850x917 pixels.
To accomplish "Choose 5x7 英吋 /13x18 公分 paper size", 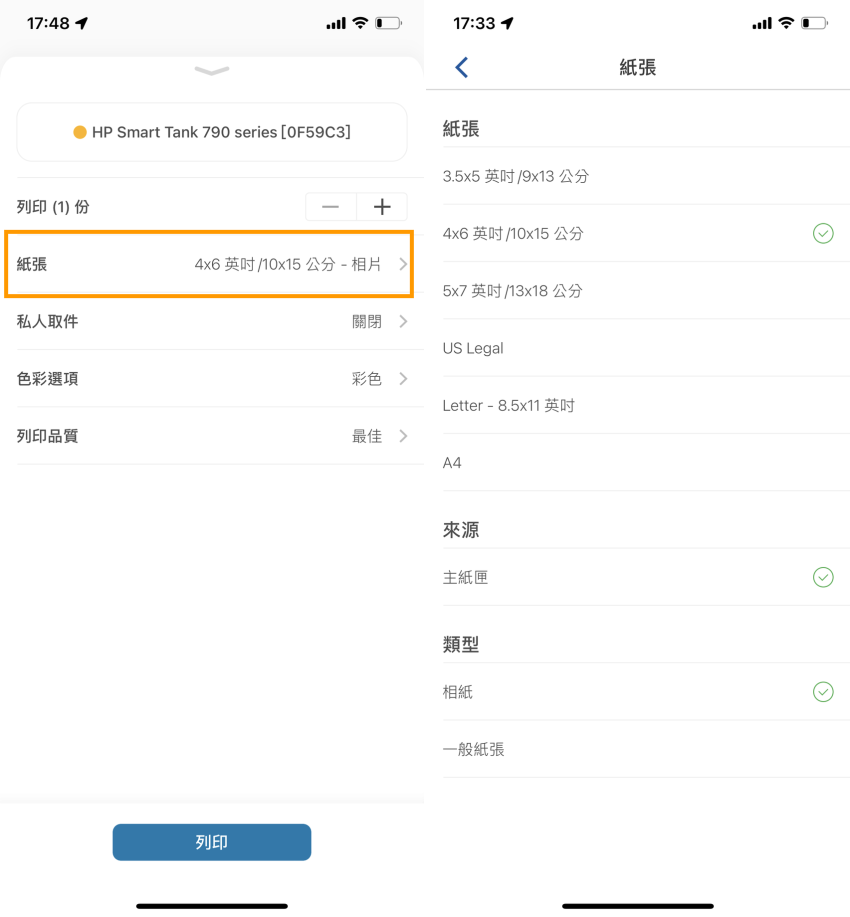I will [x=646, y=291].
